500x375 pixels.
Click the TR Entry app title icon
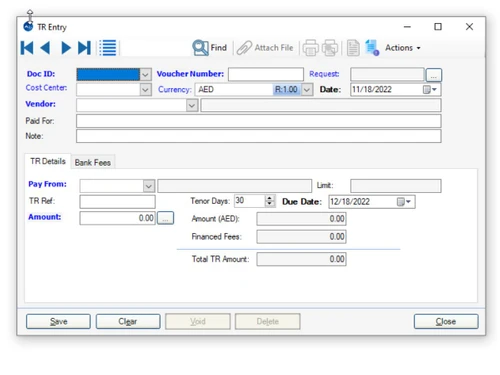tap(28, 26)
